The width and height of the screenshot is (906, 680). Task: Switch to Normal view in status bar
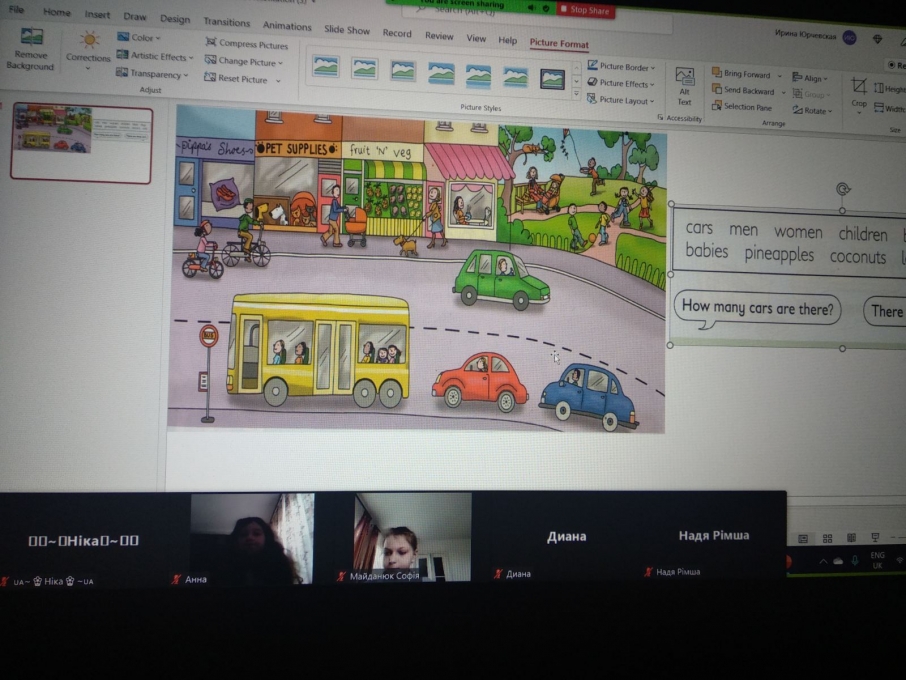[x=803, y=538]
